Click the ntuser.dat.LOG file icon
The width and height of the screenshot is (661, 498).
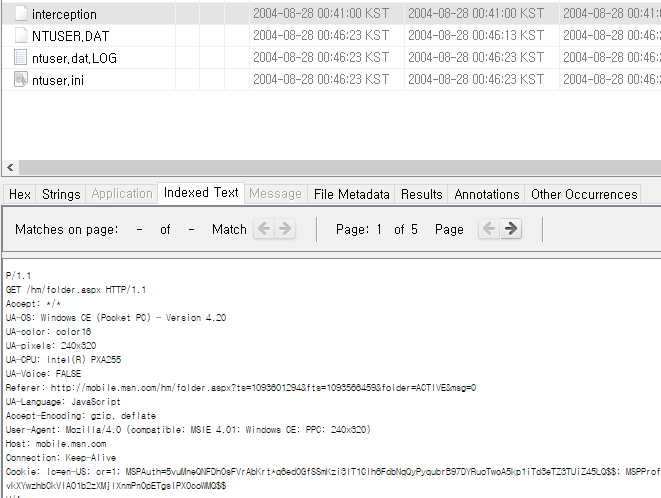(x=21, y=57)
